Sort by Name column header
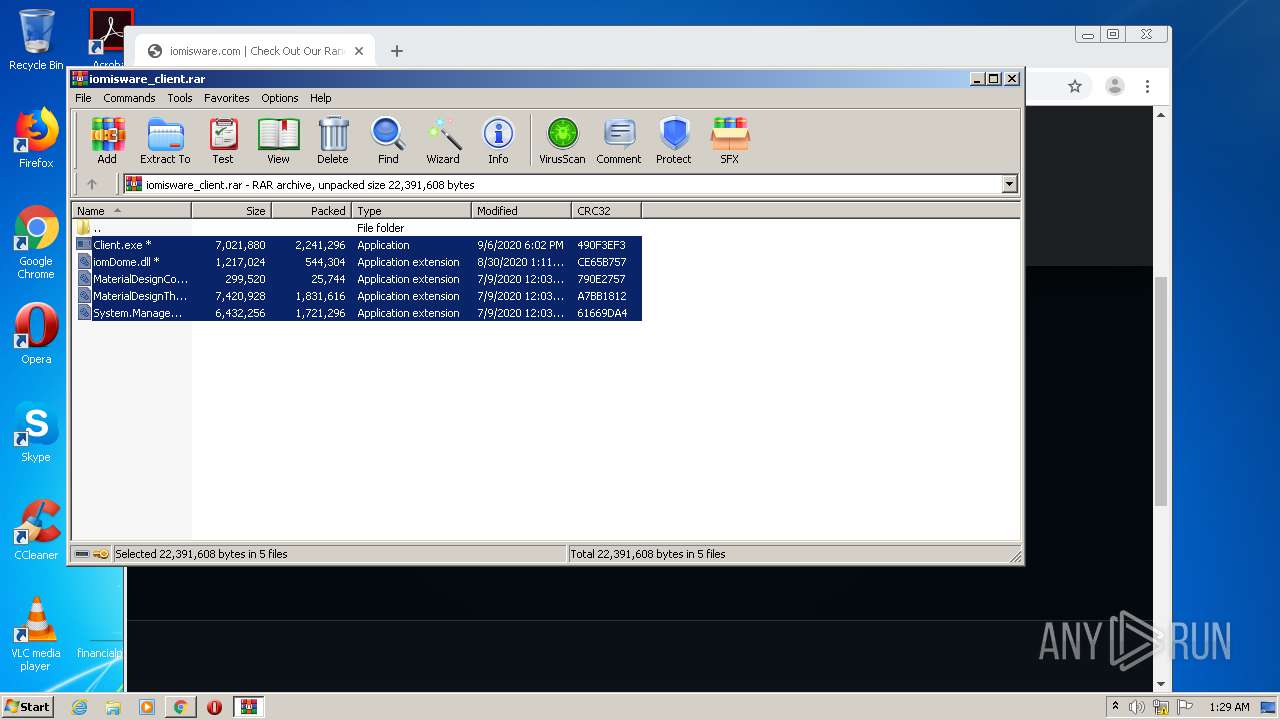 click(x=132, y=211)
